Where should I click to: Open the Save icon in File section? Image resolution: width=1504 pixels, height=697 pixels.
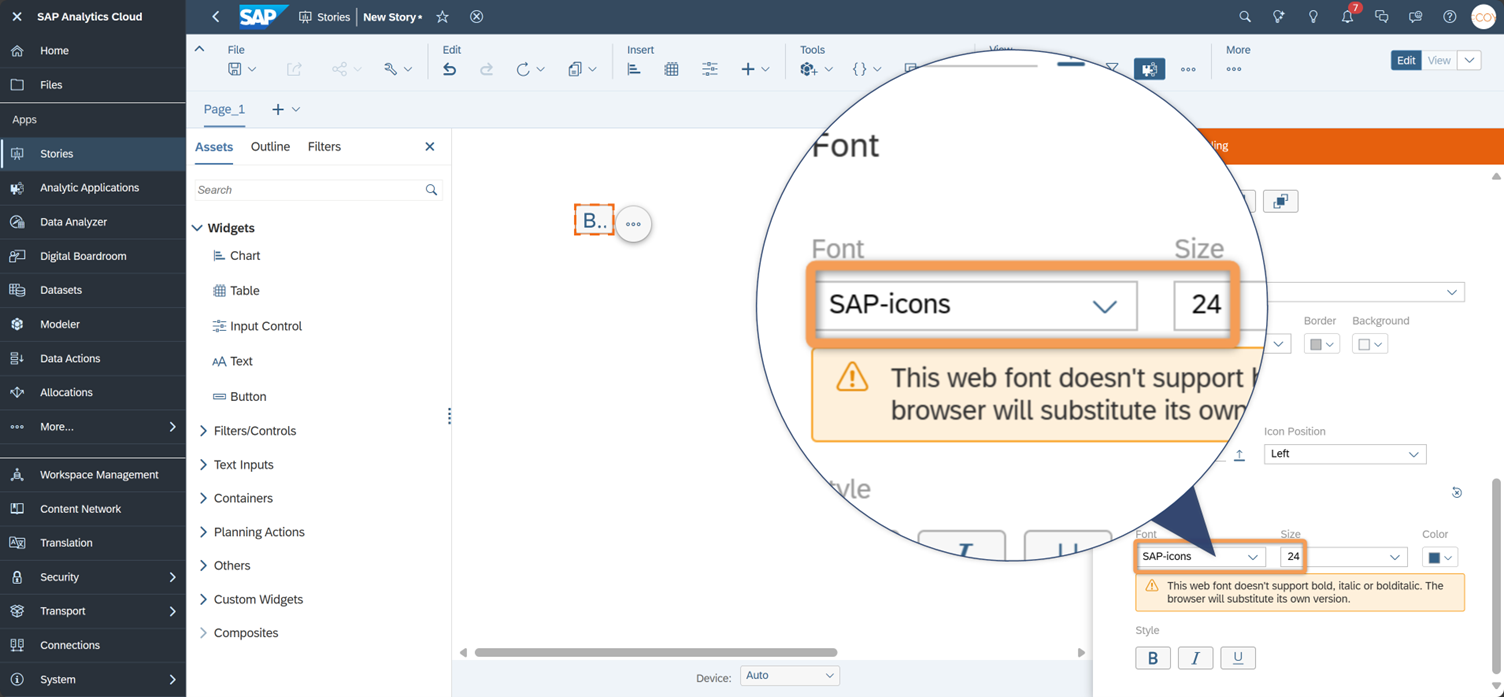click(x=235, y=69)
